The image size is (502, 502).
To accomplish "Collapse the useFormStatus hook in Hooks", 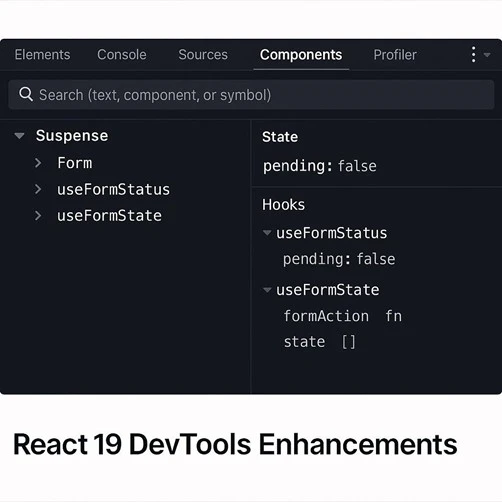I will [267, 233].
